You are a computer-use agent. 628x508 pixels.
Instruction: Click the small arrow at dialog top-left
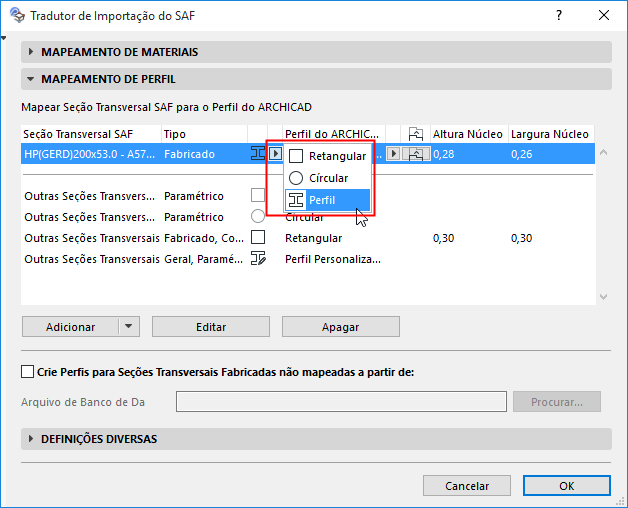4,38
